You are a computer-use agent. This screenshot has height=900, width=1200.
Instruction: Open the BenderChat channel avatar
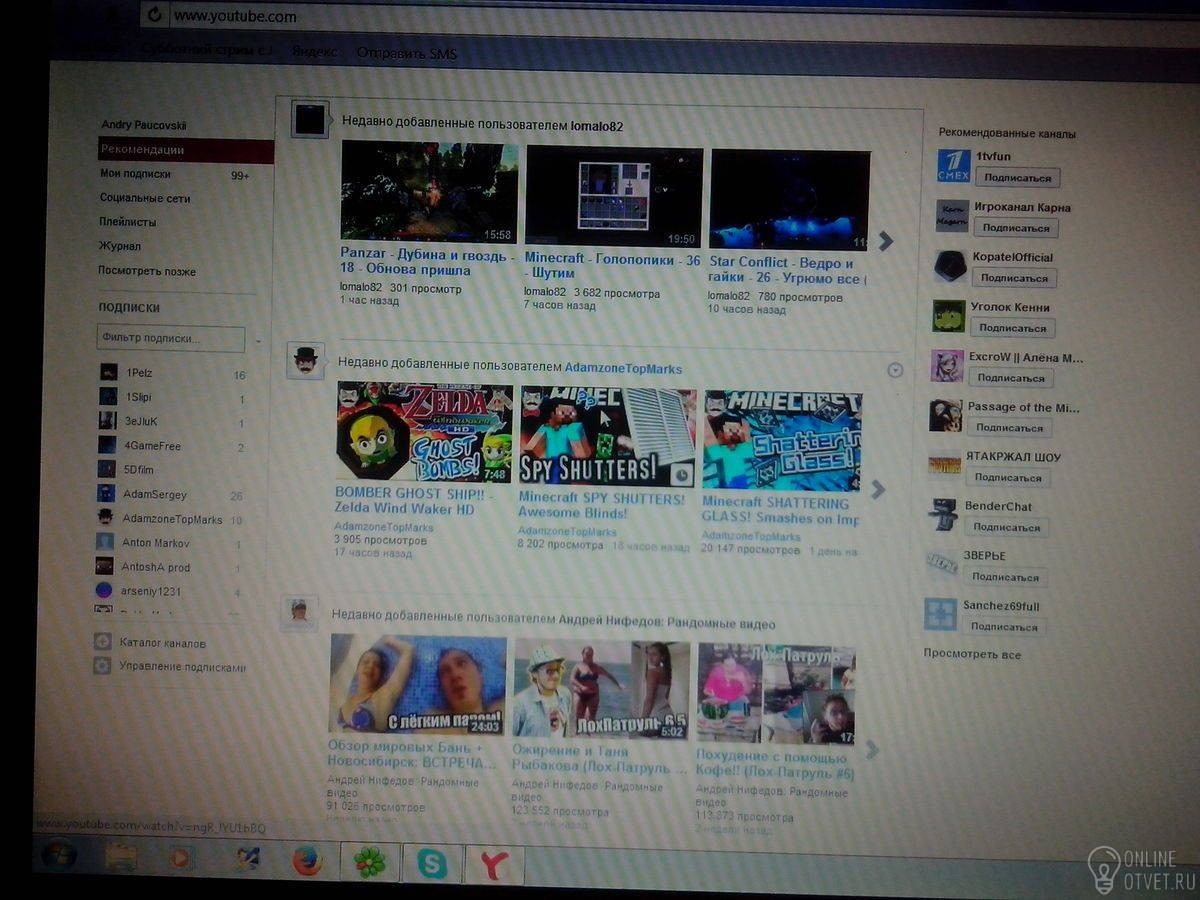point(943,514)
